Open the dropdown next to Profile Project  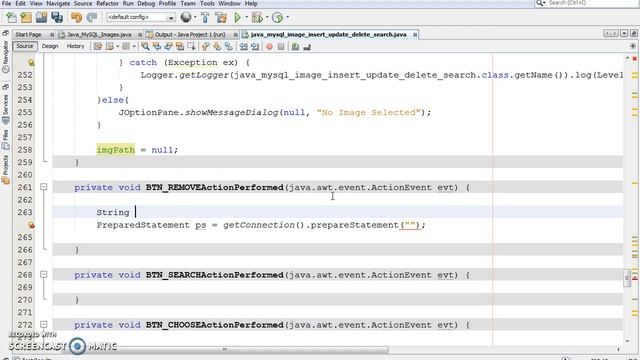point(287,17)
